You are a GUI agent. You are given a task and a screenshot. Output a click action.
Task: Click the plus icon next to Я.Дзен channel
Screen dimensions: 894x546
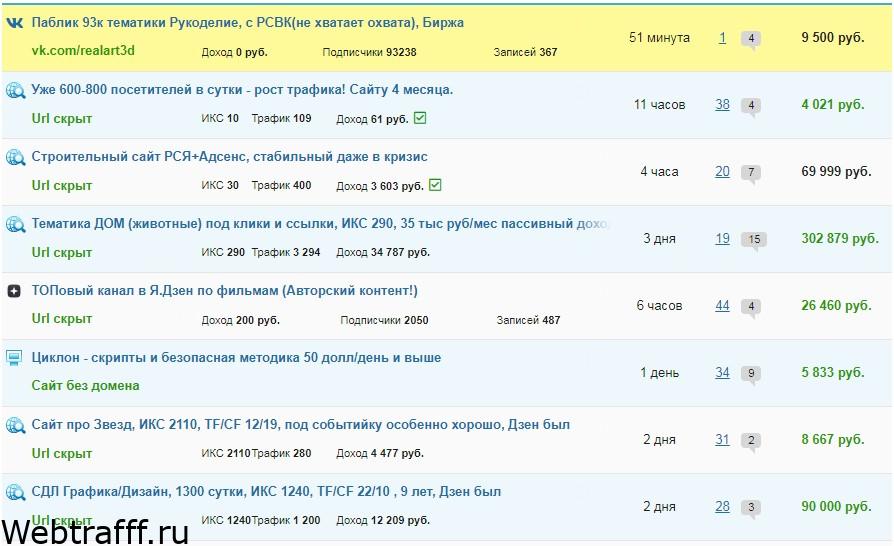pos(14,291)
